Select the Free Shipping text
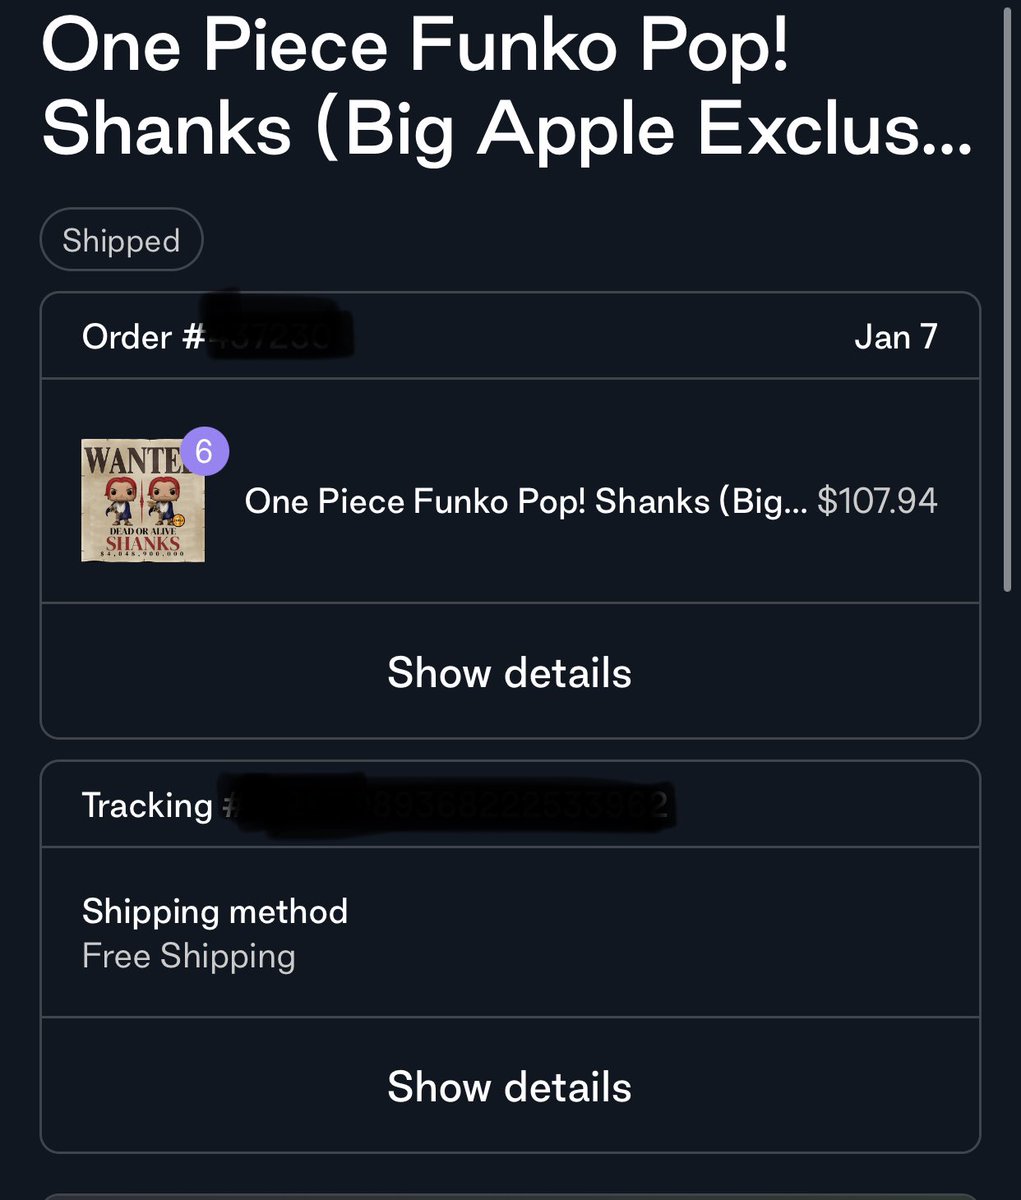The height and width of the screenshot is (1200, 1021). tap(189, 956)
